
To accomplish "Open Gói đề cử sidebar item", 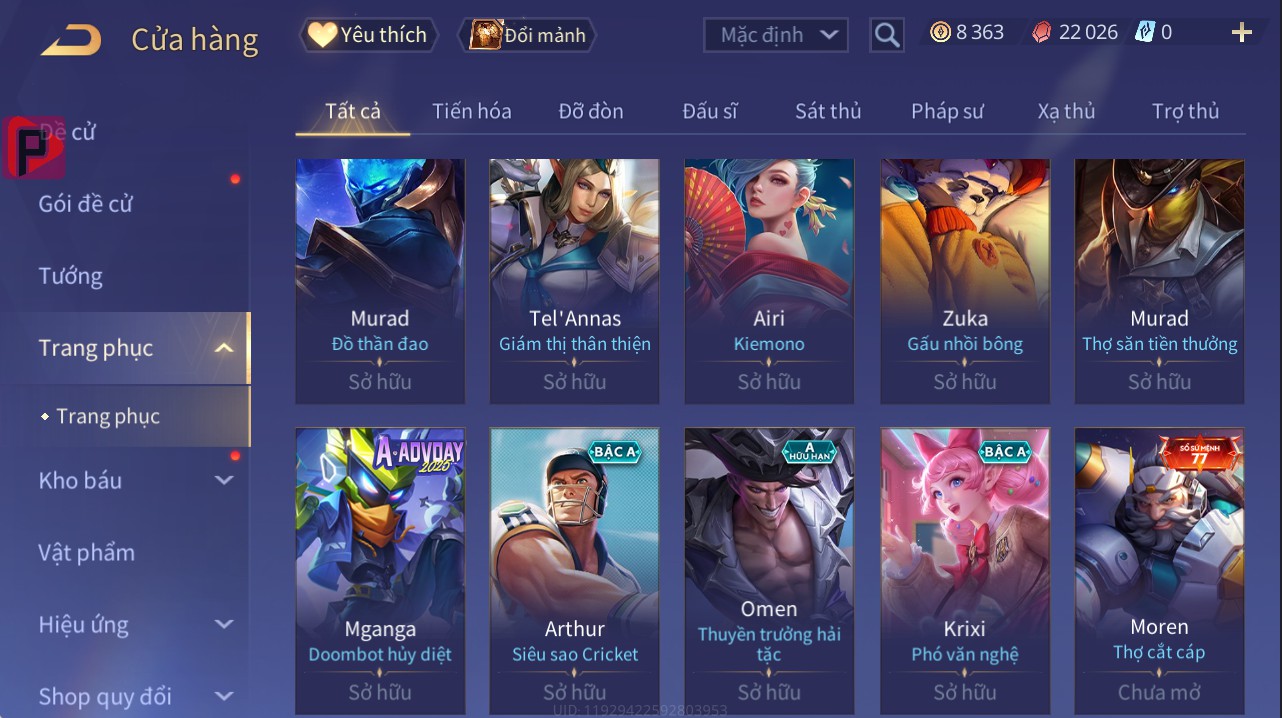I will pyautogui.click(x=86, y=204).
